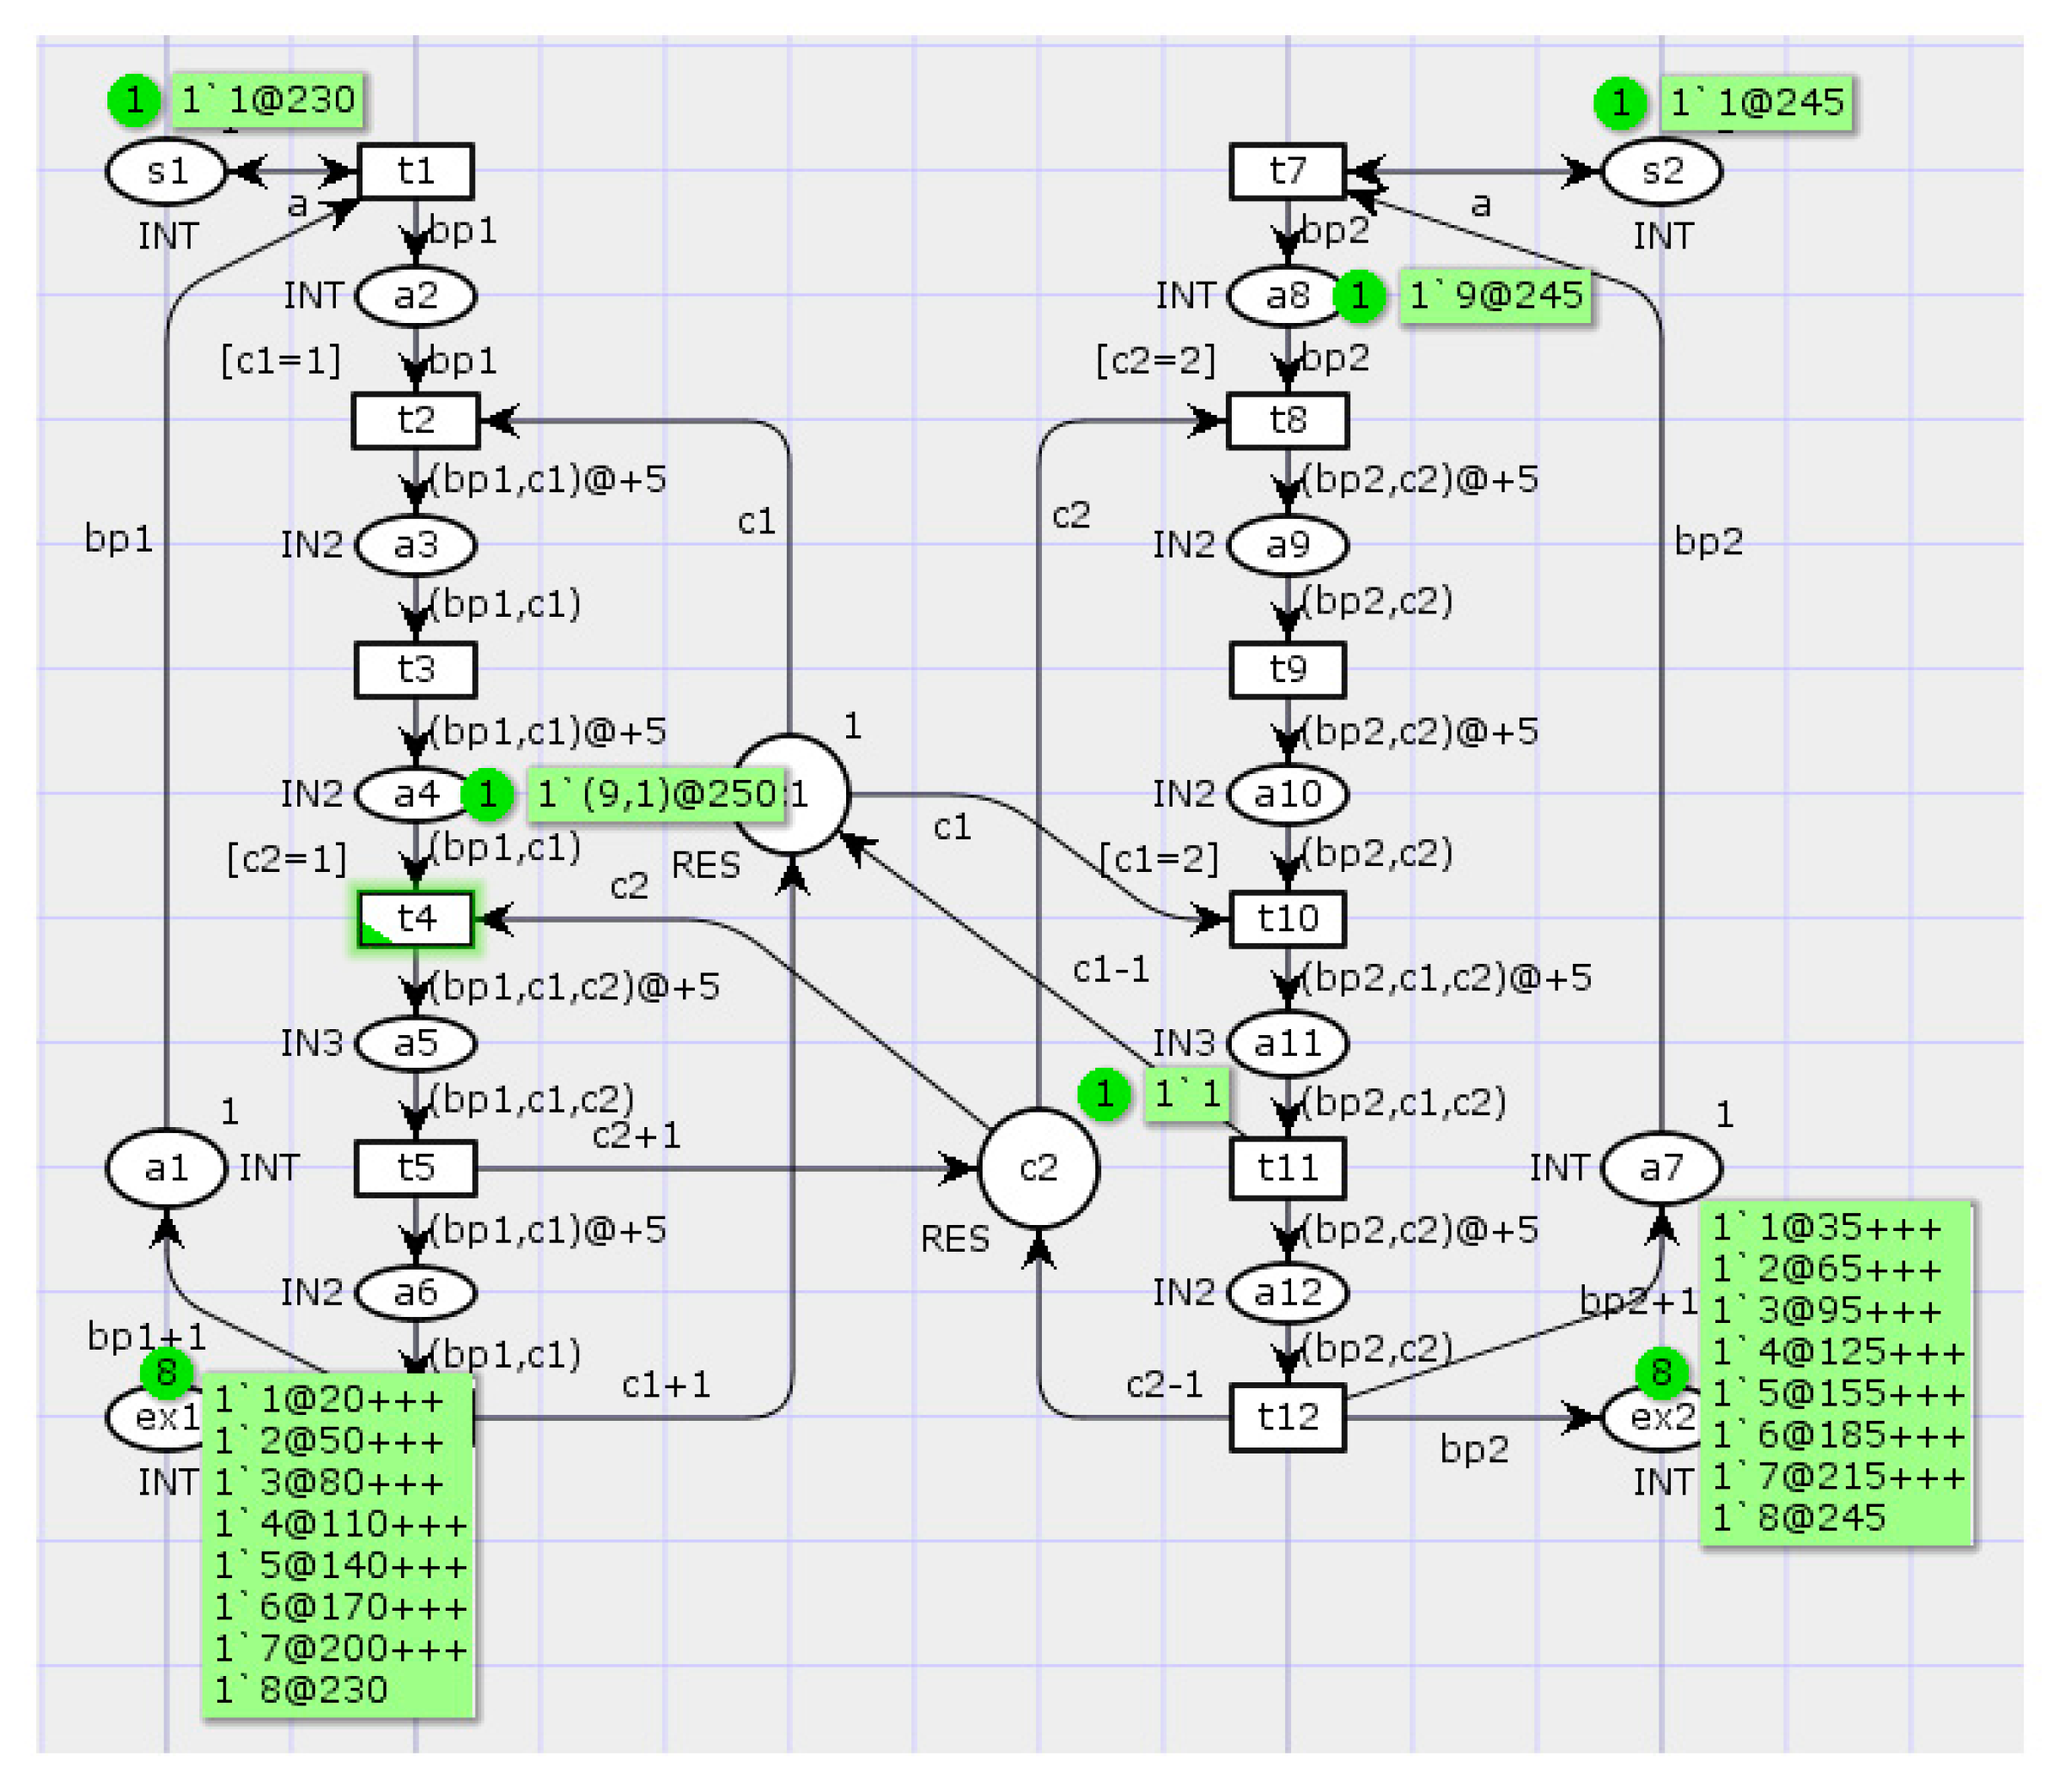
Task: Select transition t1 rectangle
Action: (415, 171)
